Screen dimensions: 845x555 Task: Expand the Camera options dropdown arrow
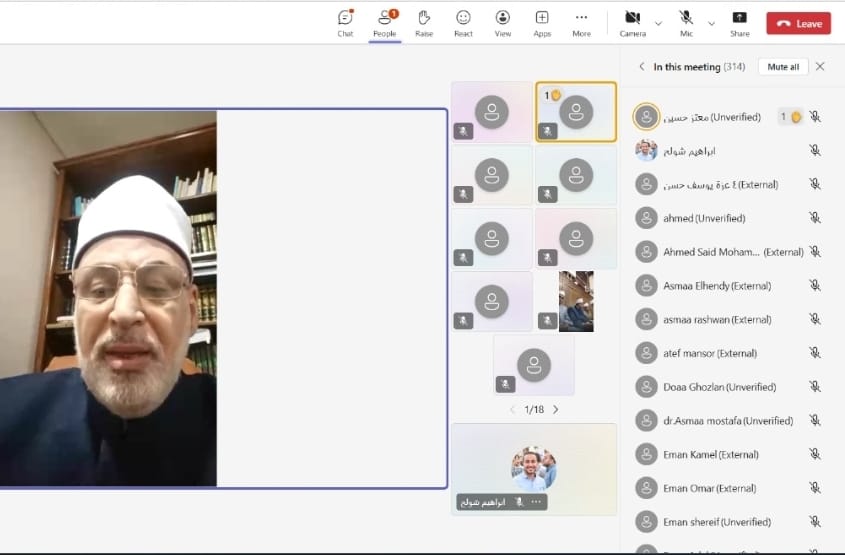point(658,23)
